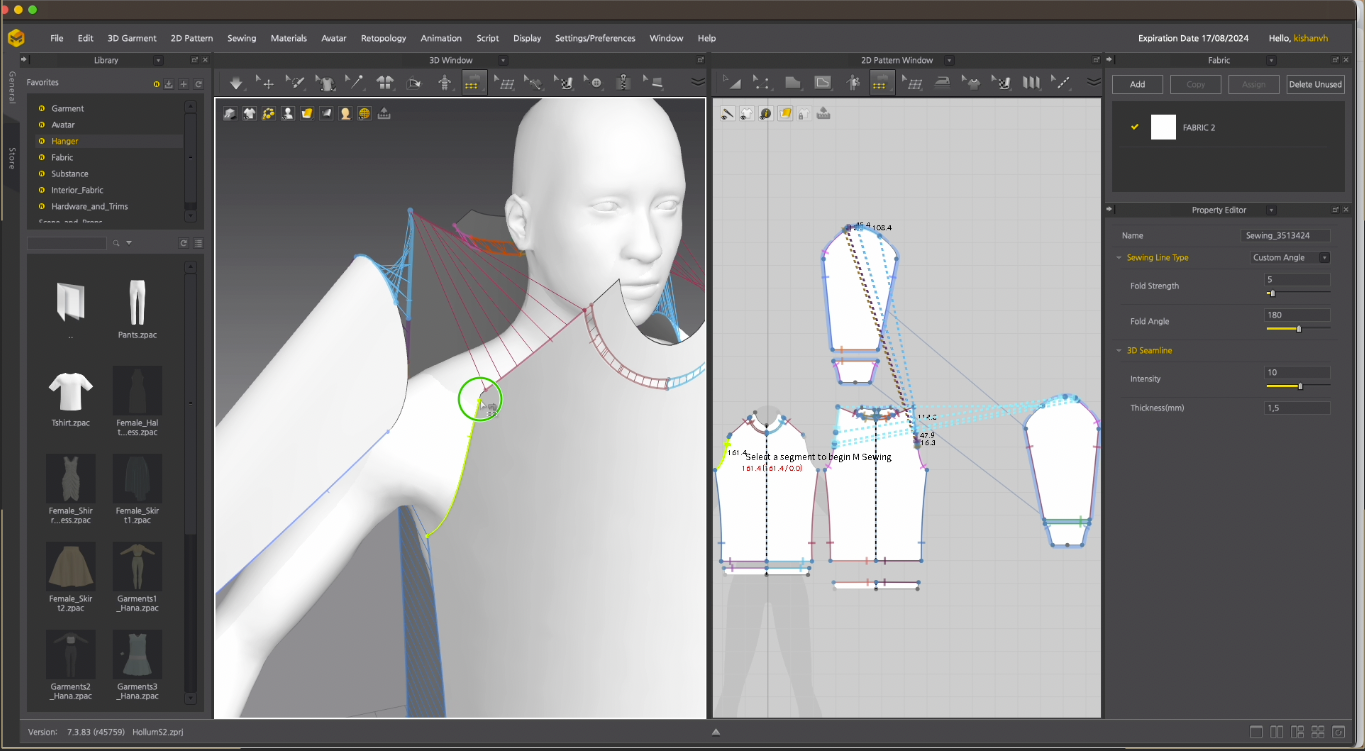This screenshot has width=1365, height=751.
Task: Toggle seamline visibility icon in 2D viewport
Action: [728, 113]
